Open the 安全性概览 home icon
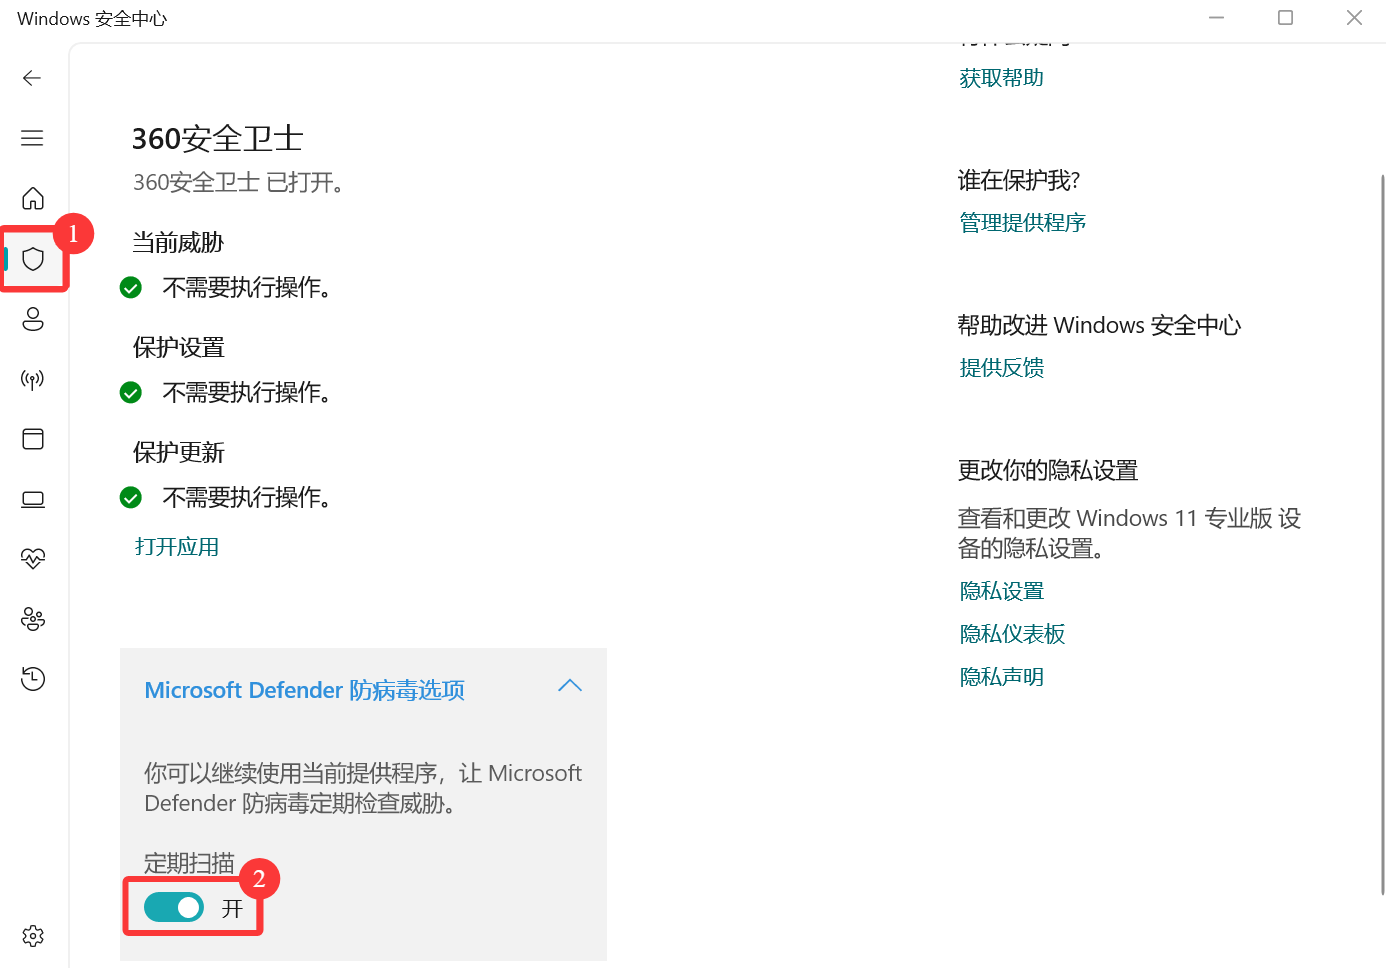Image resolution: width=1386 pixels, height=968 pixels. tap(32, 198)
